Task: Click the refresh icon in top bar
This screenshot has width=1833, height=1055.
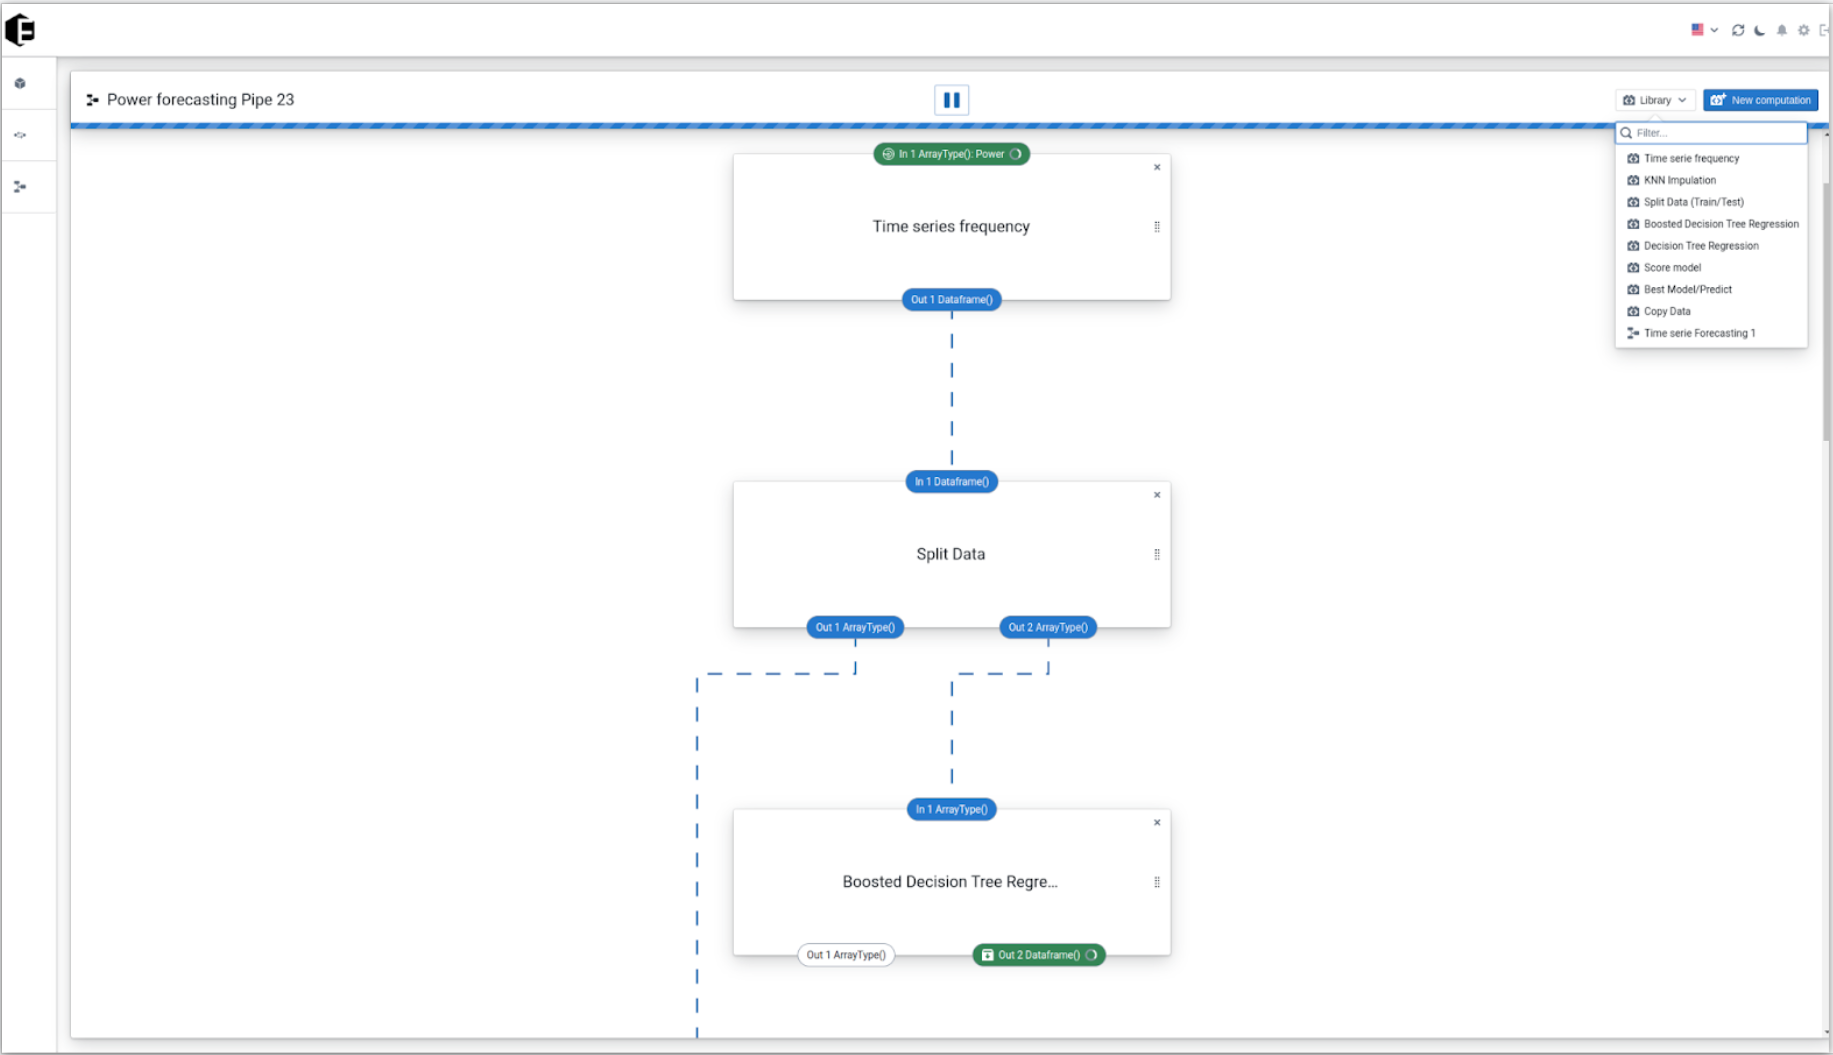Action: (1738, 30)
